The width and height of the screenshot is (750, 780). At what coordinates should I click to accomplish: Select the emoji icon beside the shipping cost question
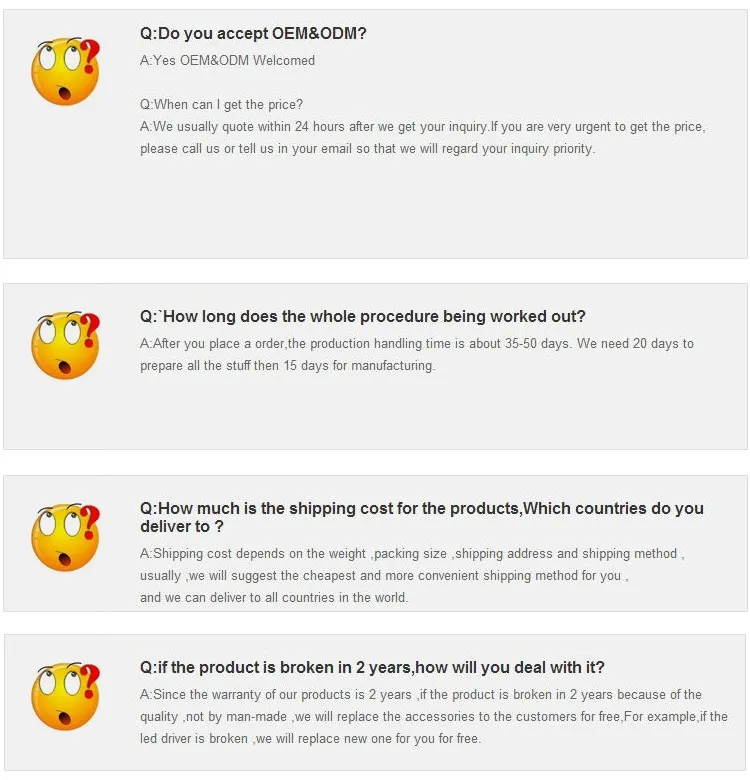tap(65, 537)
